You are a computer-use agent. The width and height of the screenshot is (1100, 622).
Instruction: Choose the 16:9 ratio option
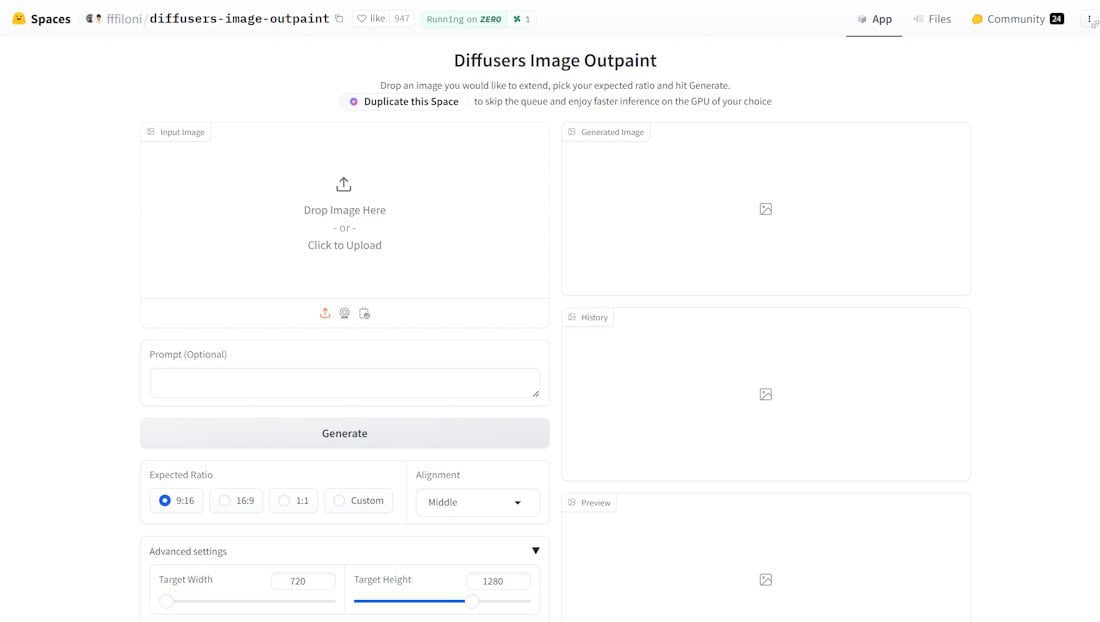coord(225,501)
